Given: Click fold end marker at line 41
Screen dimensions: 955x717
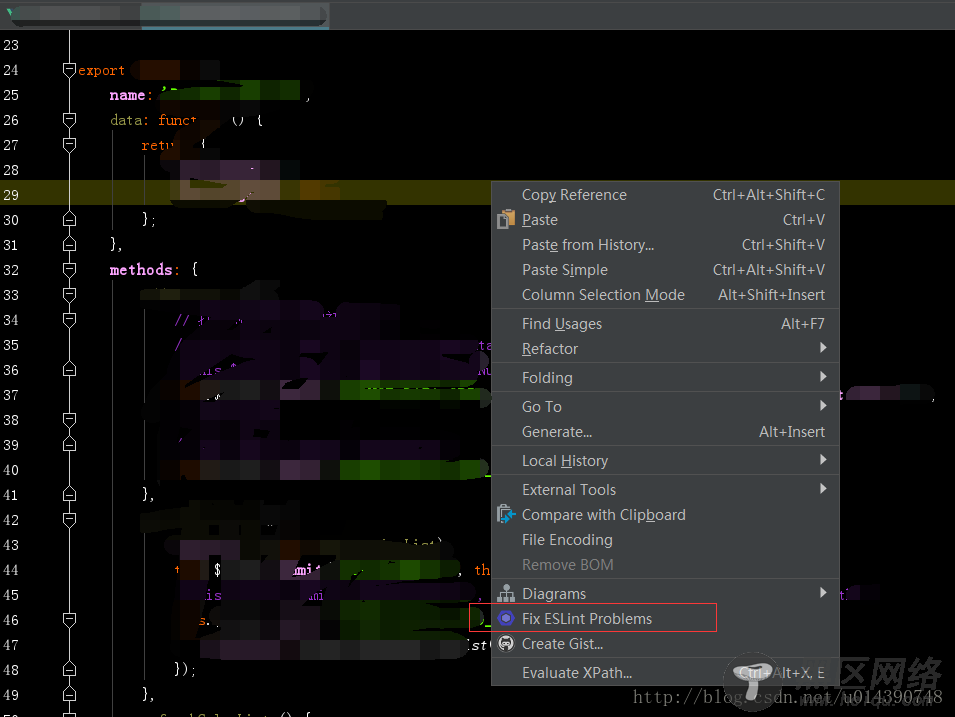Looking at the screenshot, I should click(x=69, y=494).
